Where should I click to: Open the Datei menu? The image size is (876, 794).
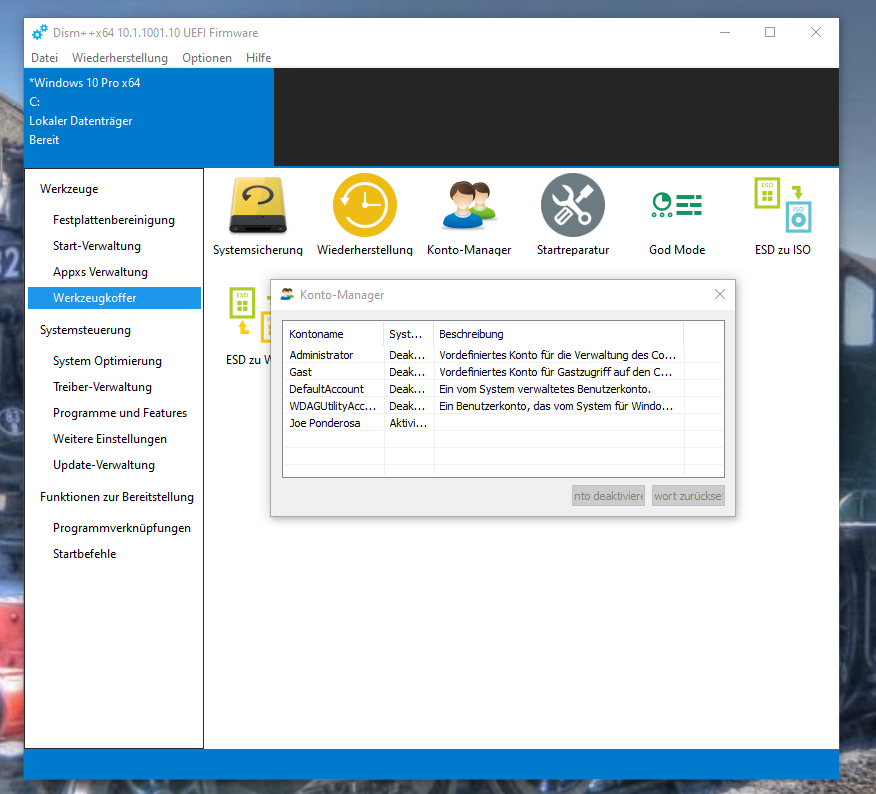[x=44, y=58]
